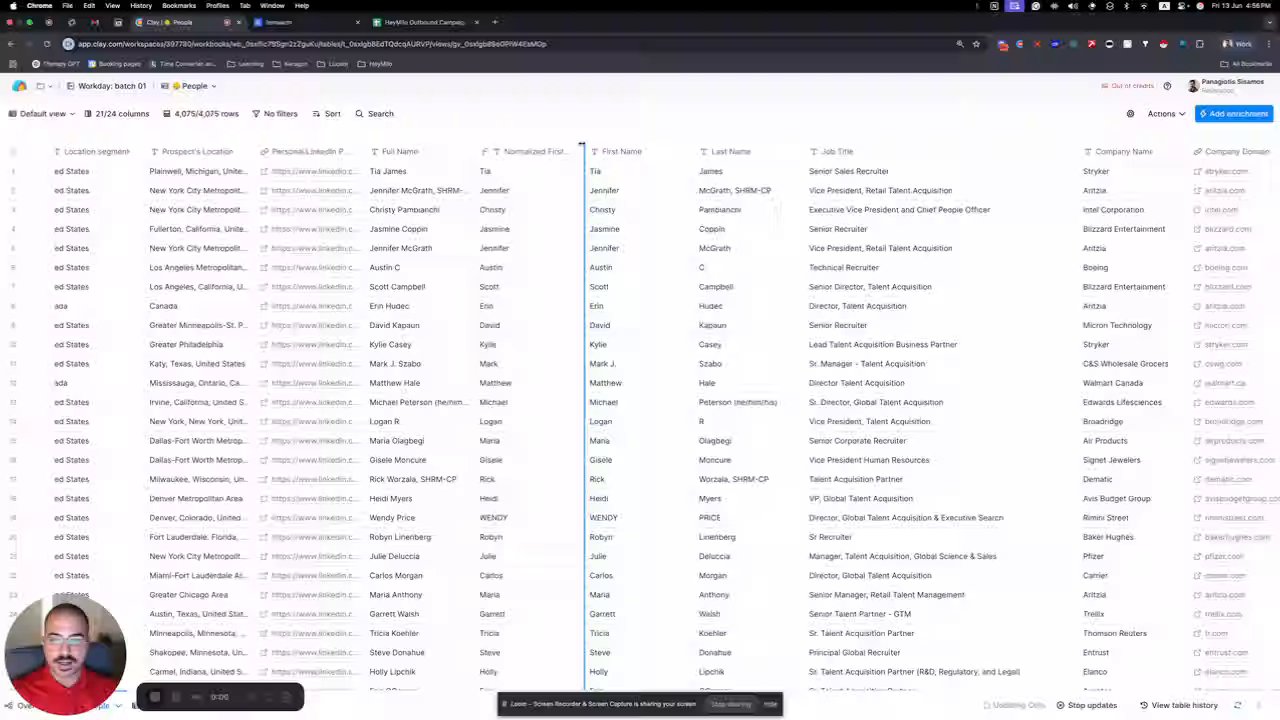Image resolution: width=1280 pixels, height=720 pixels.
Task: Open the Clay home logo
Action: click(19, 86)
